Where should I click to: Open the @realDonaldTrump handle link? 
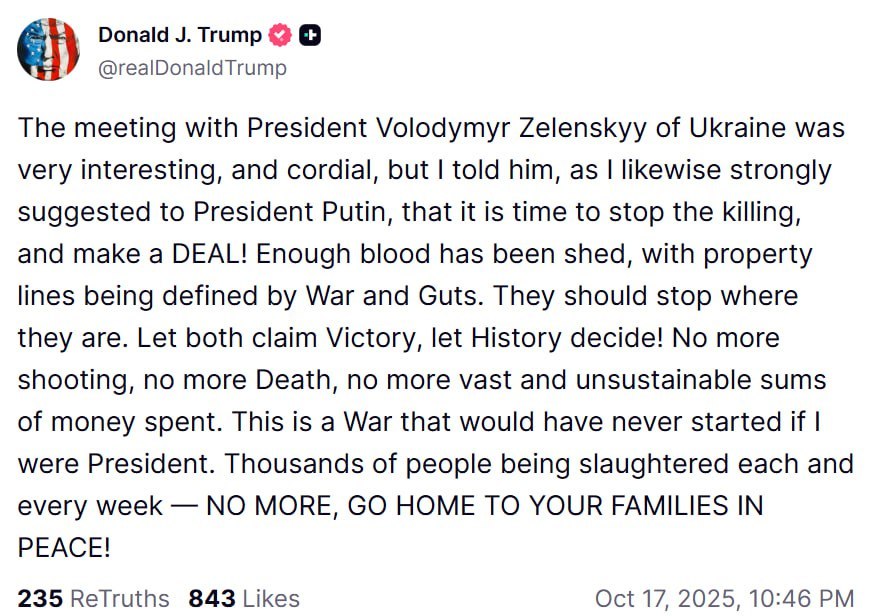pos(192,68)
